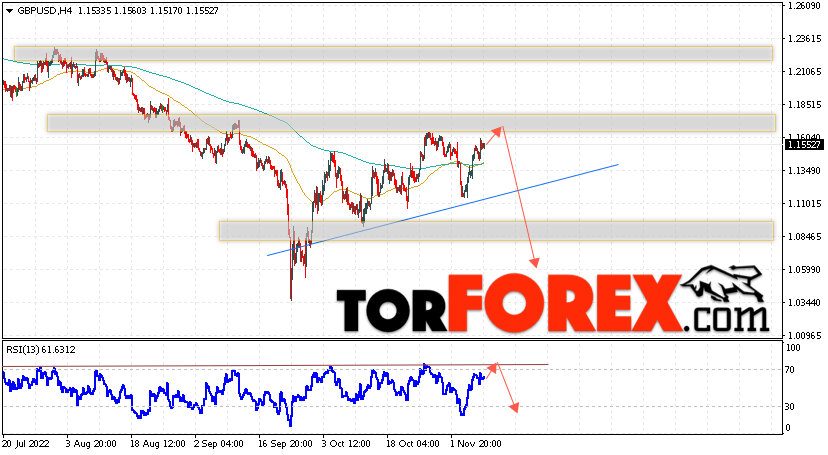Open the chart menu triangle beside GBPUSD
The height and width of the screenshot is (455, 828).
tap(9, 11)
